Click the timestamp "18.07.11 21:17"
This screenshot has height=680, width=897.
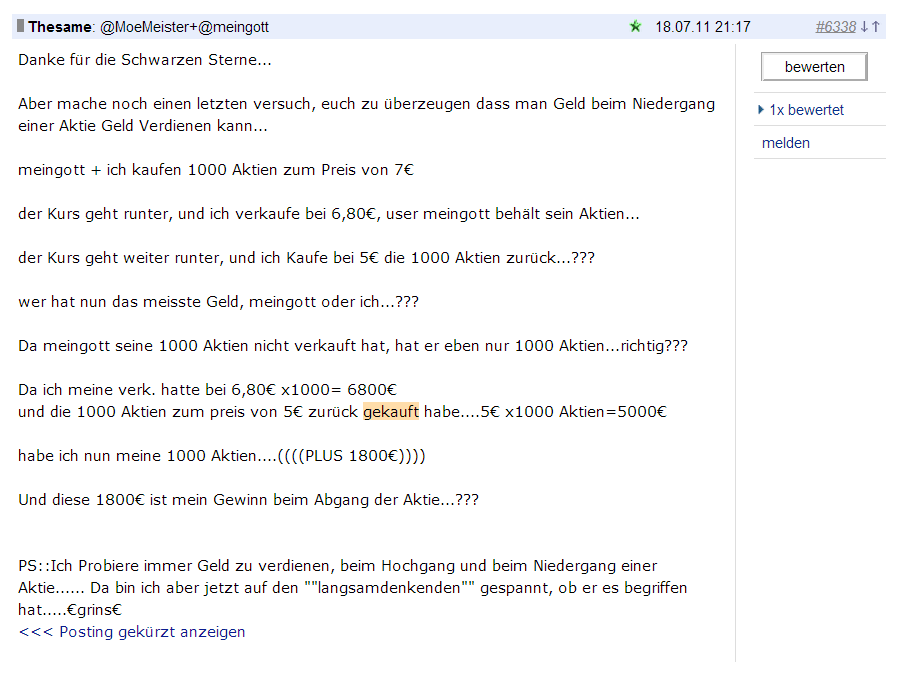[702, 27]
